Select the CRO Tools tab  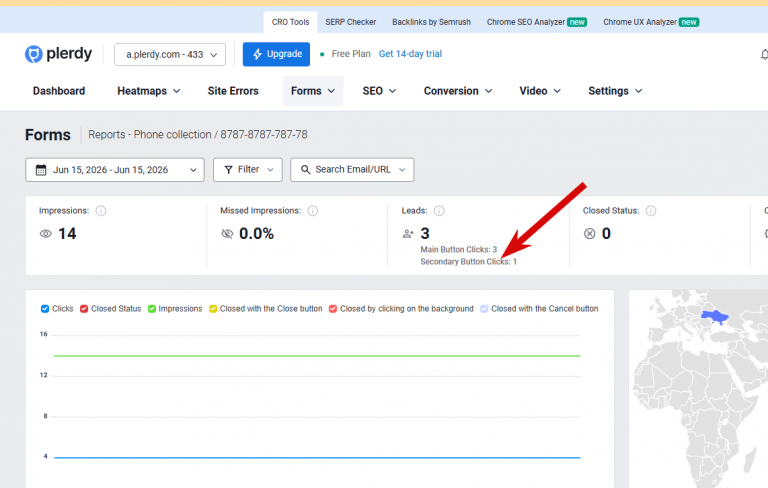click(x=290, y=22)
